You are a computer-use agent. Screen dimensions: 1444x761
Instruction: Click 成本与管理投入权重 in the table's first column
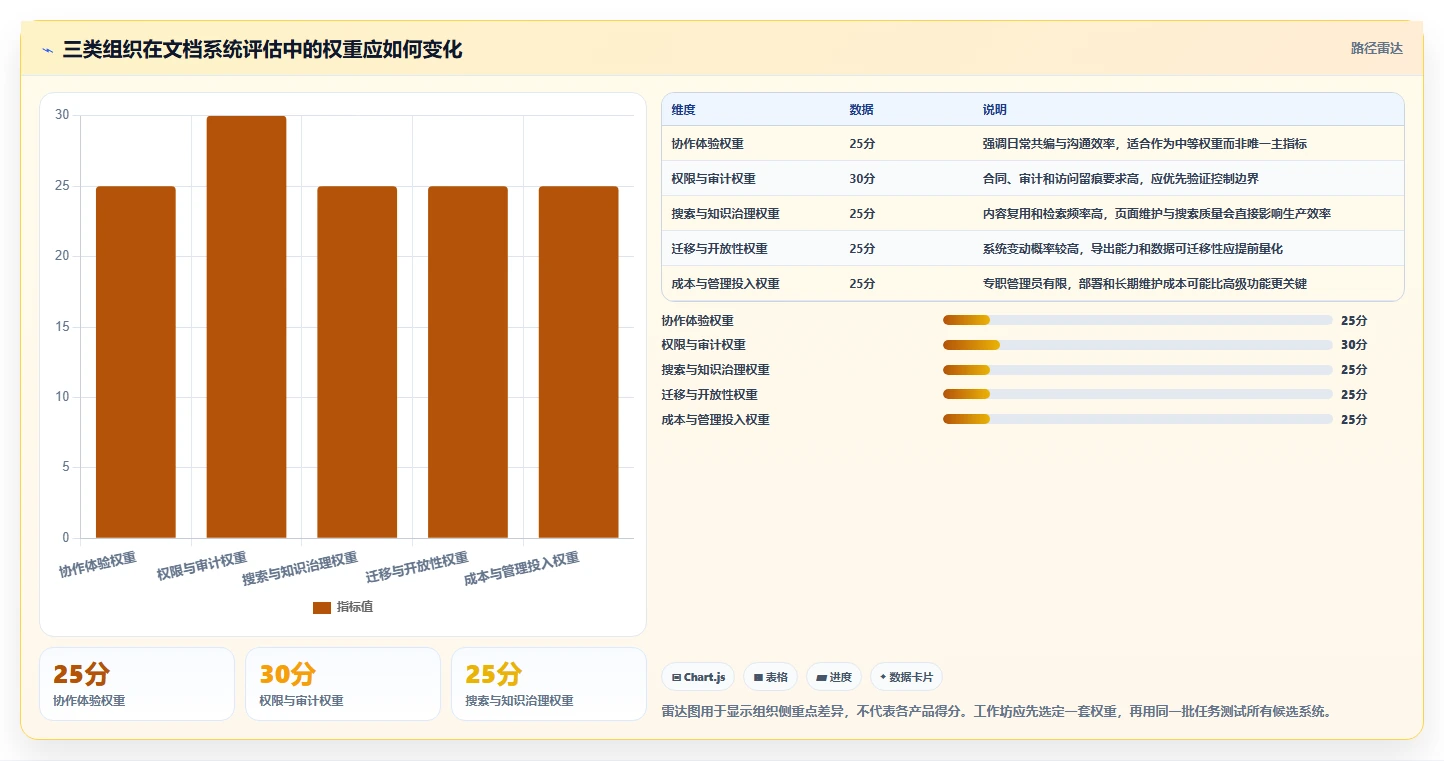726,284
